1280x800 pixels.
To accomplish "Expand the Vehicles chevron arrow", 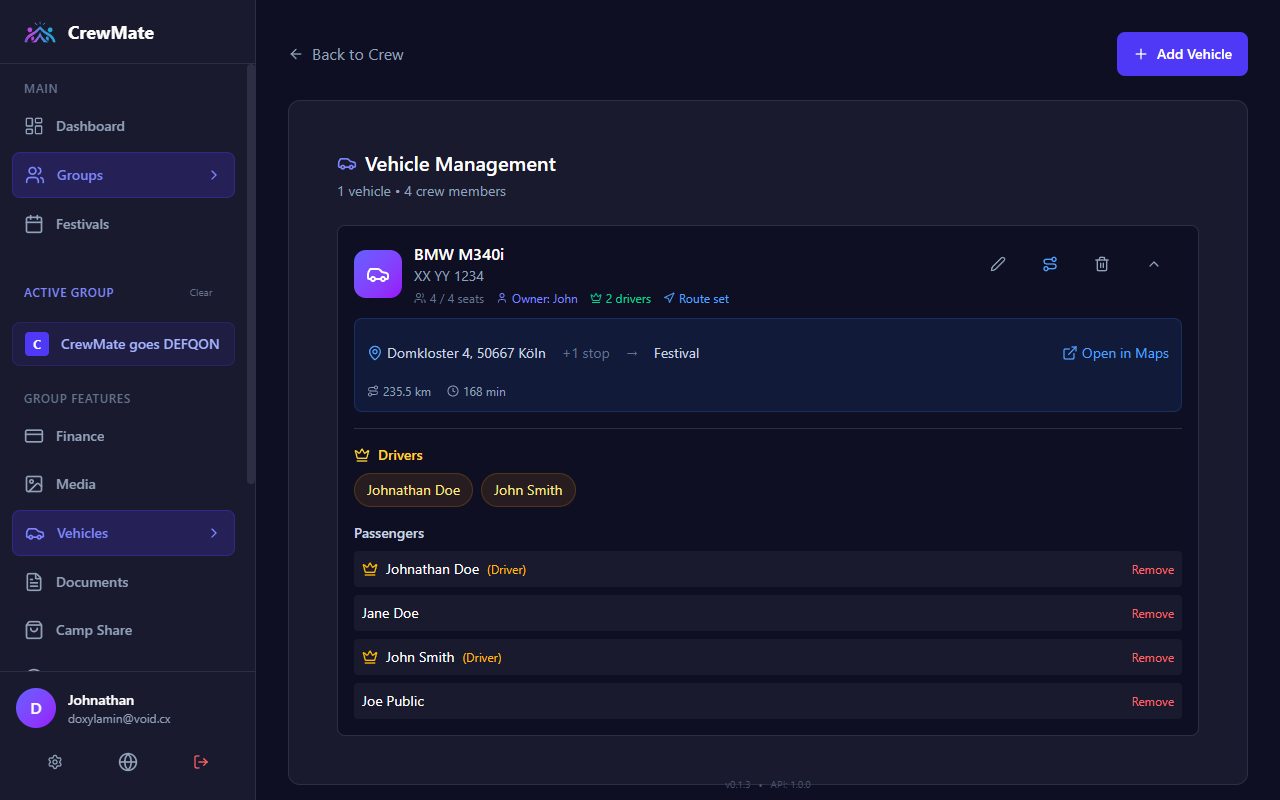I will click(x=213, y=533).
